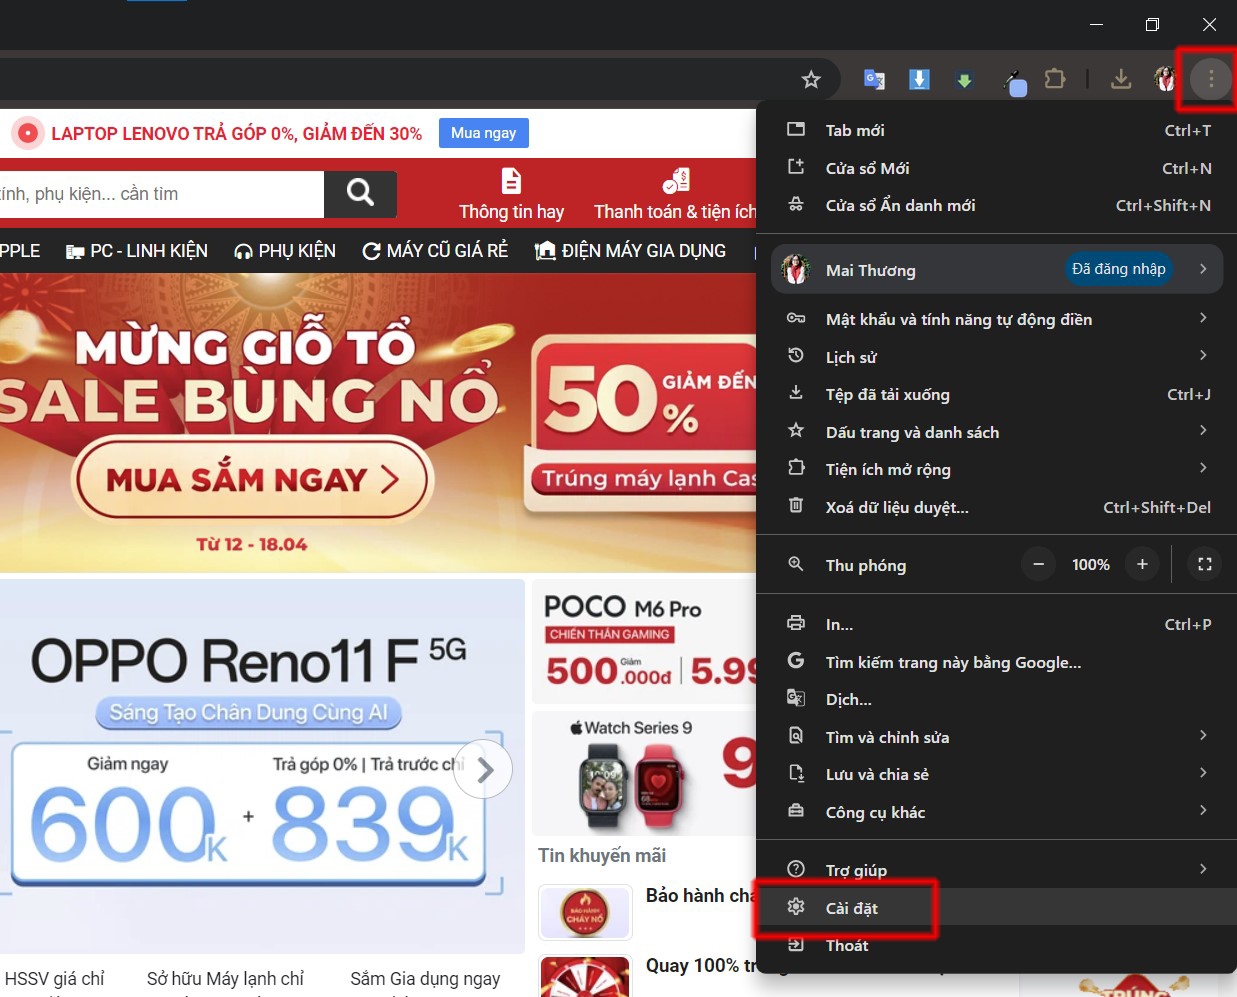The image size is (1237, 997).
Task: Enter fullscreen mode from zoom row
Action: point(1205,565)
